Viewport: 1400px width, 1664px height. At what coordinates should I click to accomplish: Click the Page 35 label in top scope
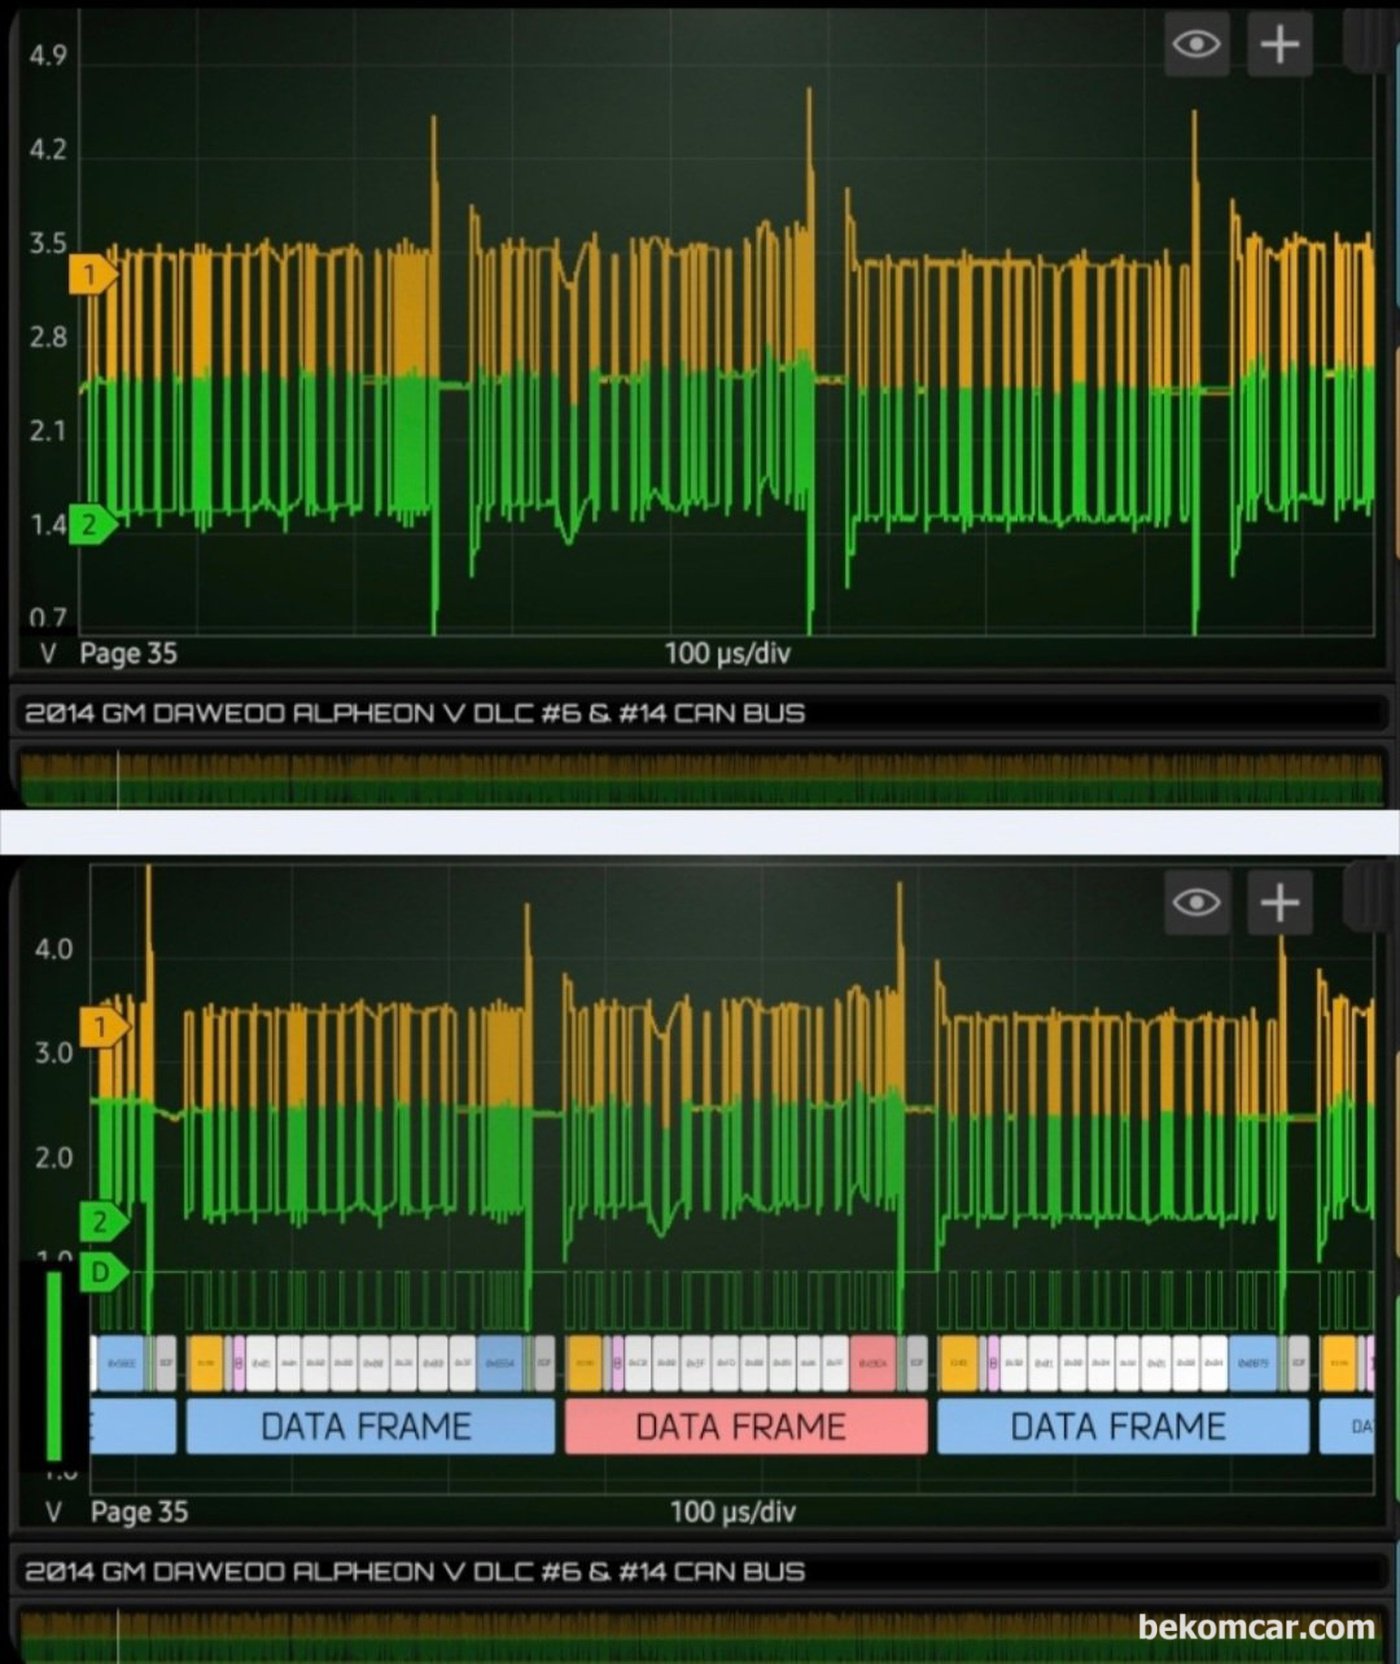(x=128, y=654)
